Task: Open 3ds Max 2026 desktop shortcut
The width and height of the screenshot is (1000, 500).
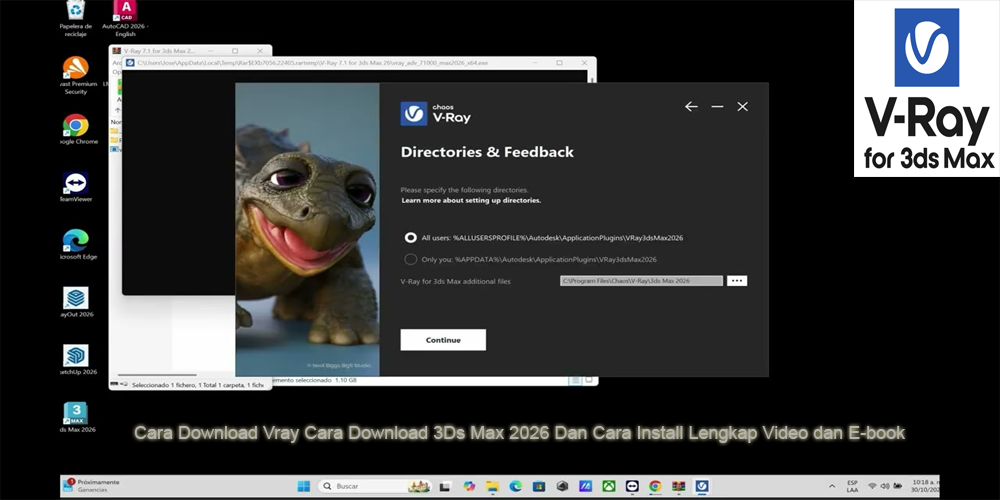Action: pyautogui.click(x=76, y=417)
